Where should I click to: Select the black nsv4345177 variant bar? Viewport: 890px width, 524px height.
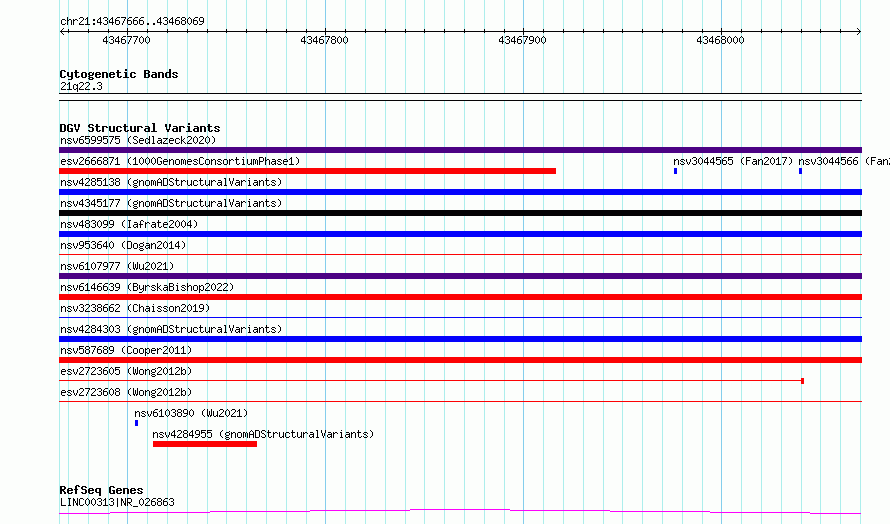coord(460,213)
